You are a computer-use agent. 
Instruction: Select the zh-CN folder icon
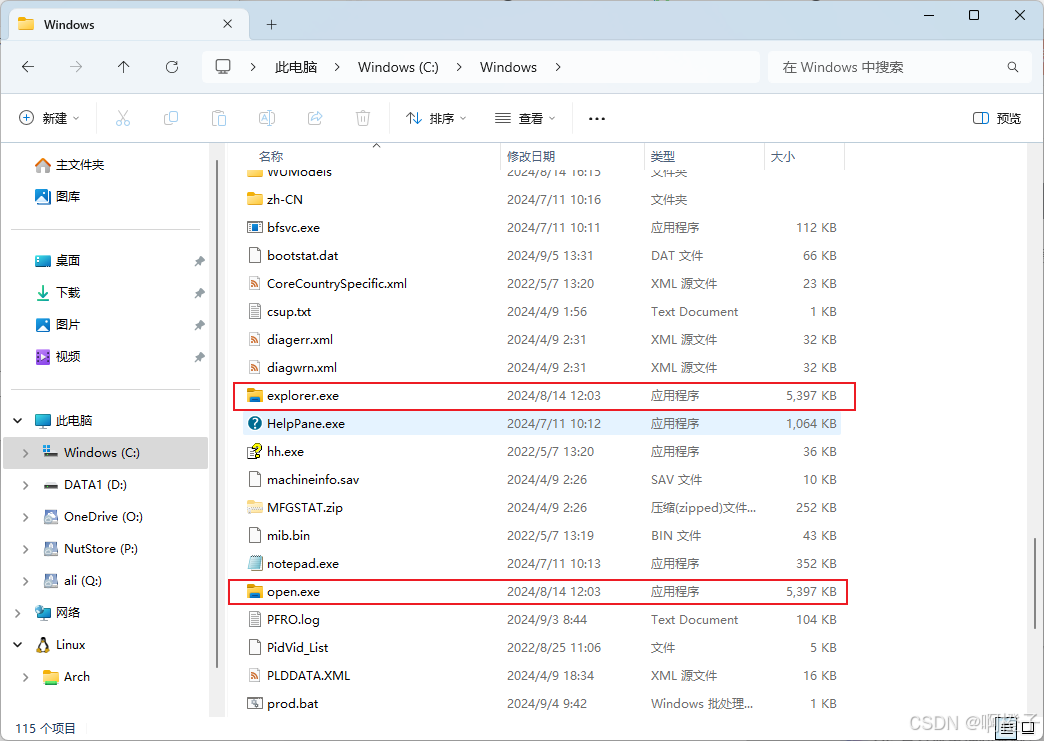(x=254, y=199)
